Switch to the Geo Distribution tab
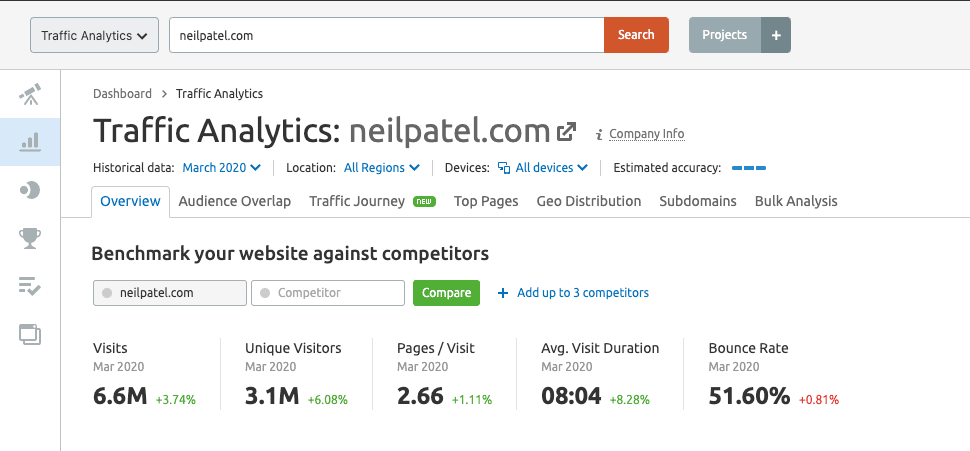The width and height of the screenshot is (970, 451). (588, 201)
